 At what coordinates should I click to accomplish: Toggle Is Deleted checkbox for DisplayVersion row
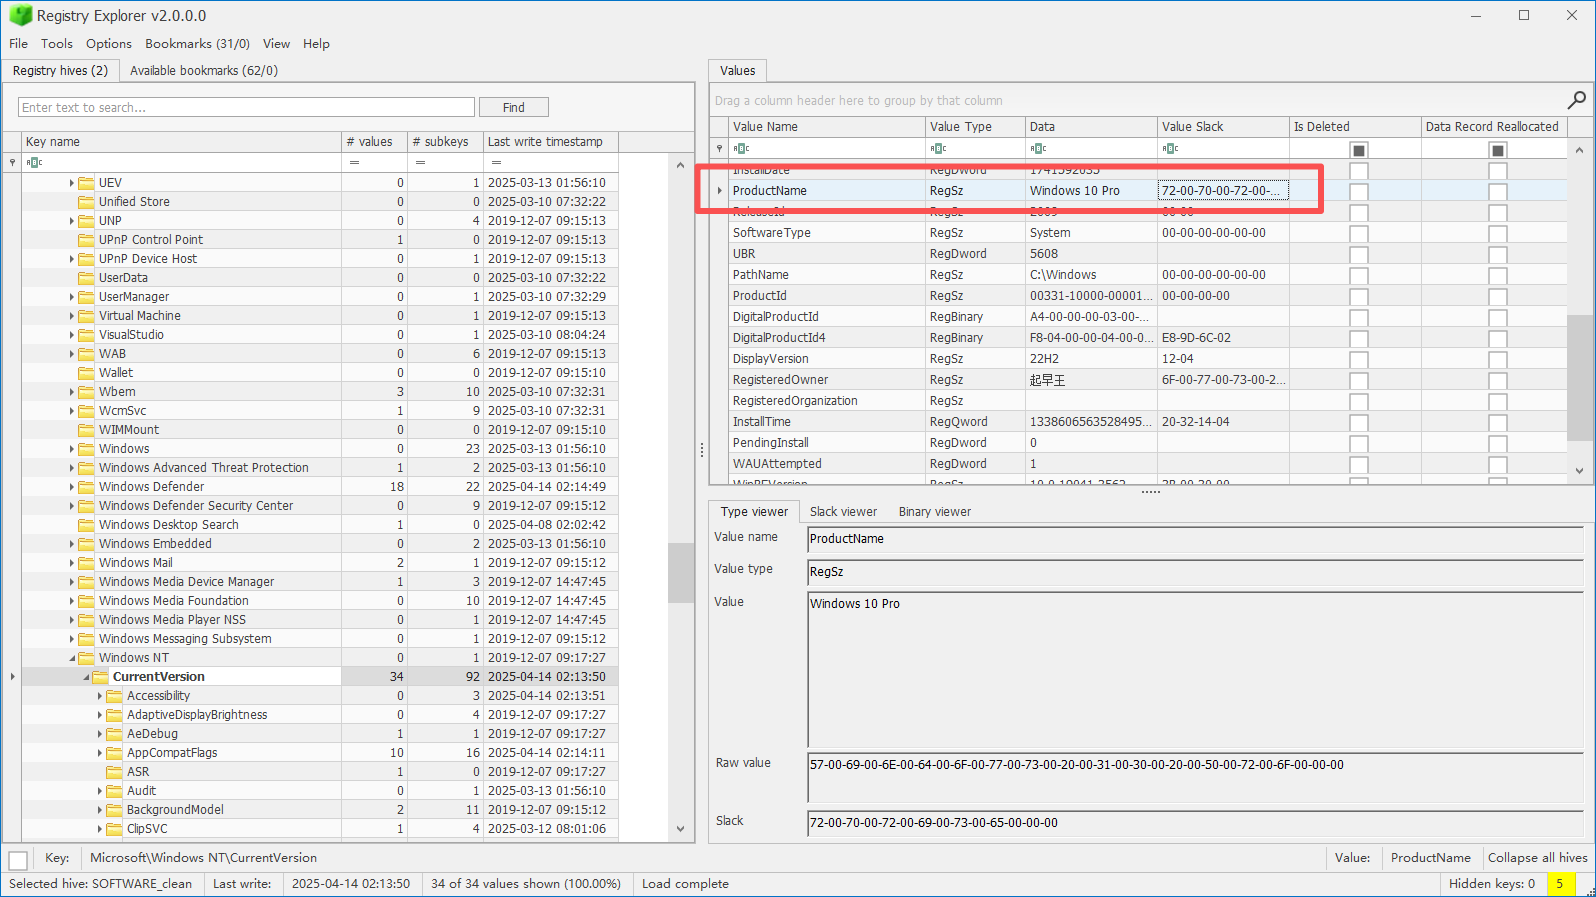[1358, 360]
